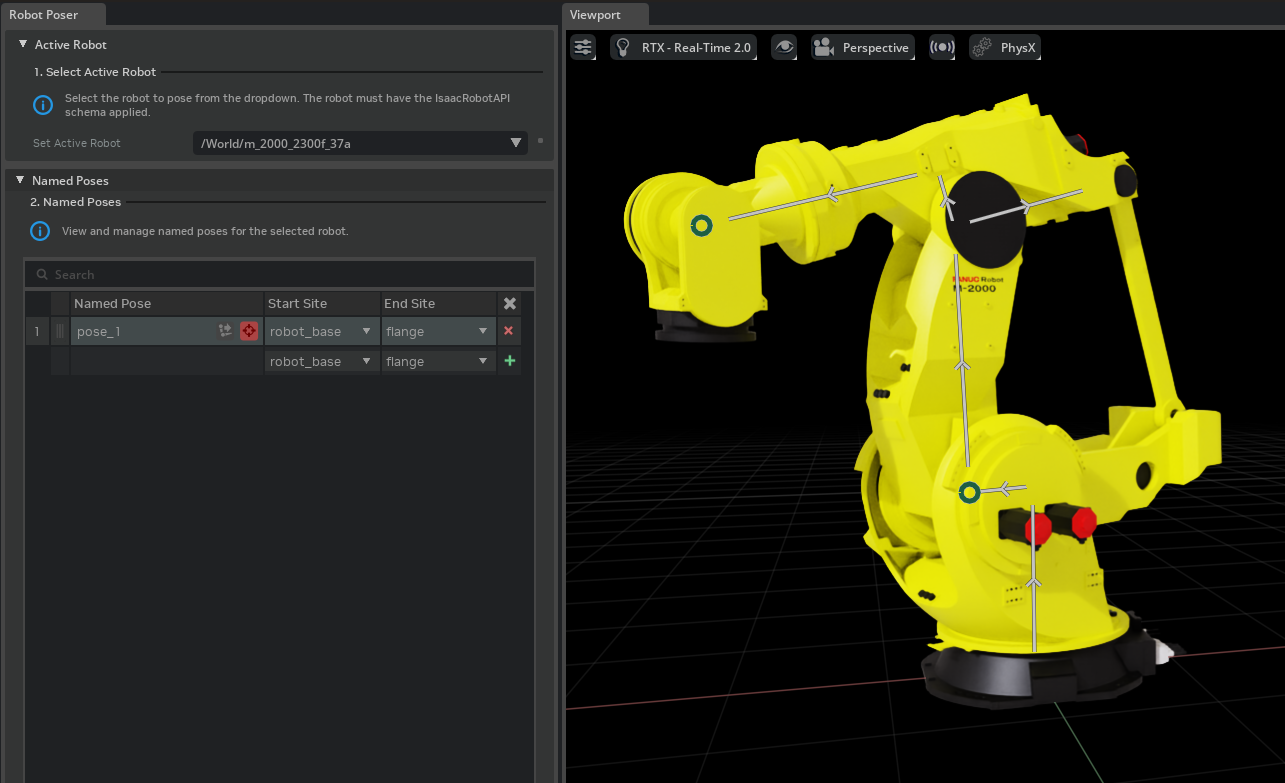Screen dimensions: 1285x783
Task: Click the red target icon for pose_1
Action: tap(249, 331)
